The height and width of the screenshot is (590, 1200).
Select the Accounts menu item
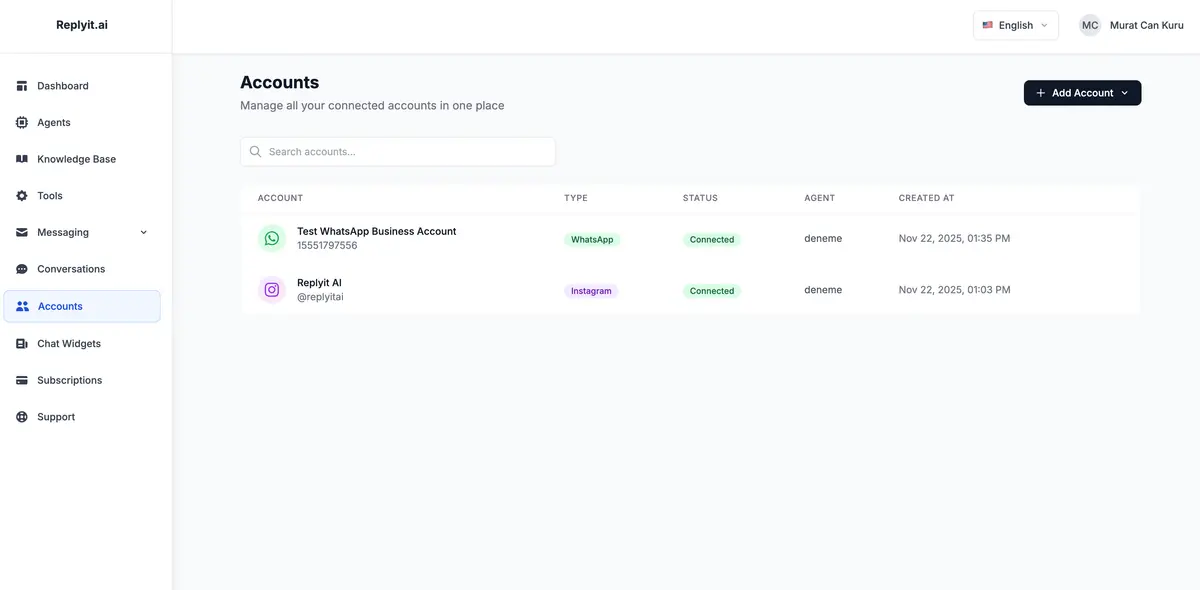pos(62,306)
